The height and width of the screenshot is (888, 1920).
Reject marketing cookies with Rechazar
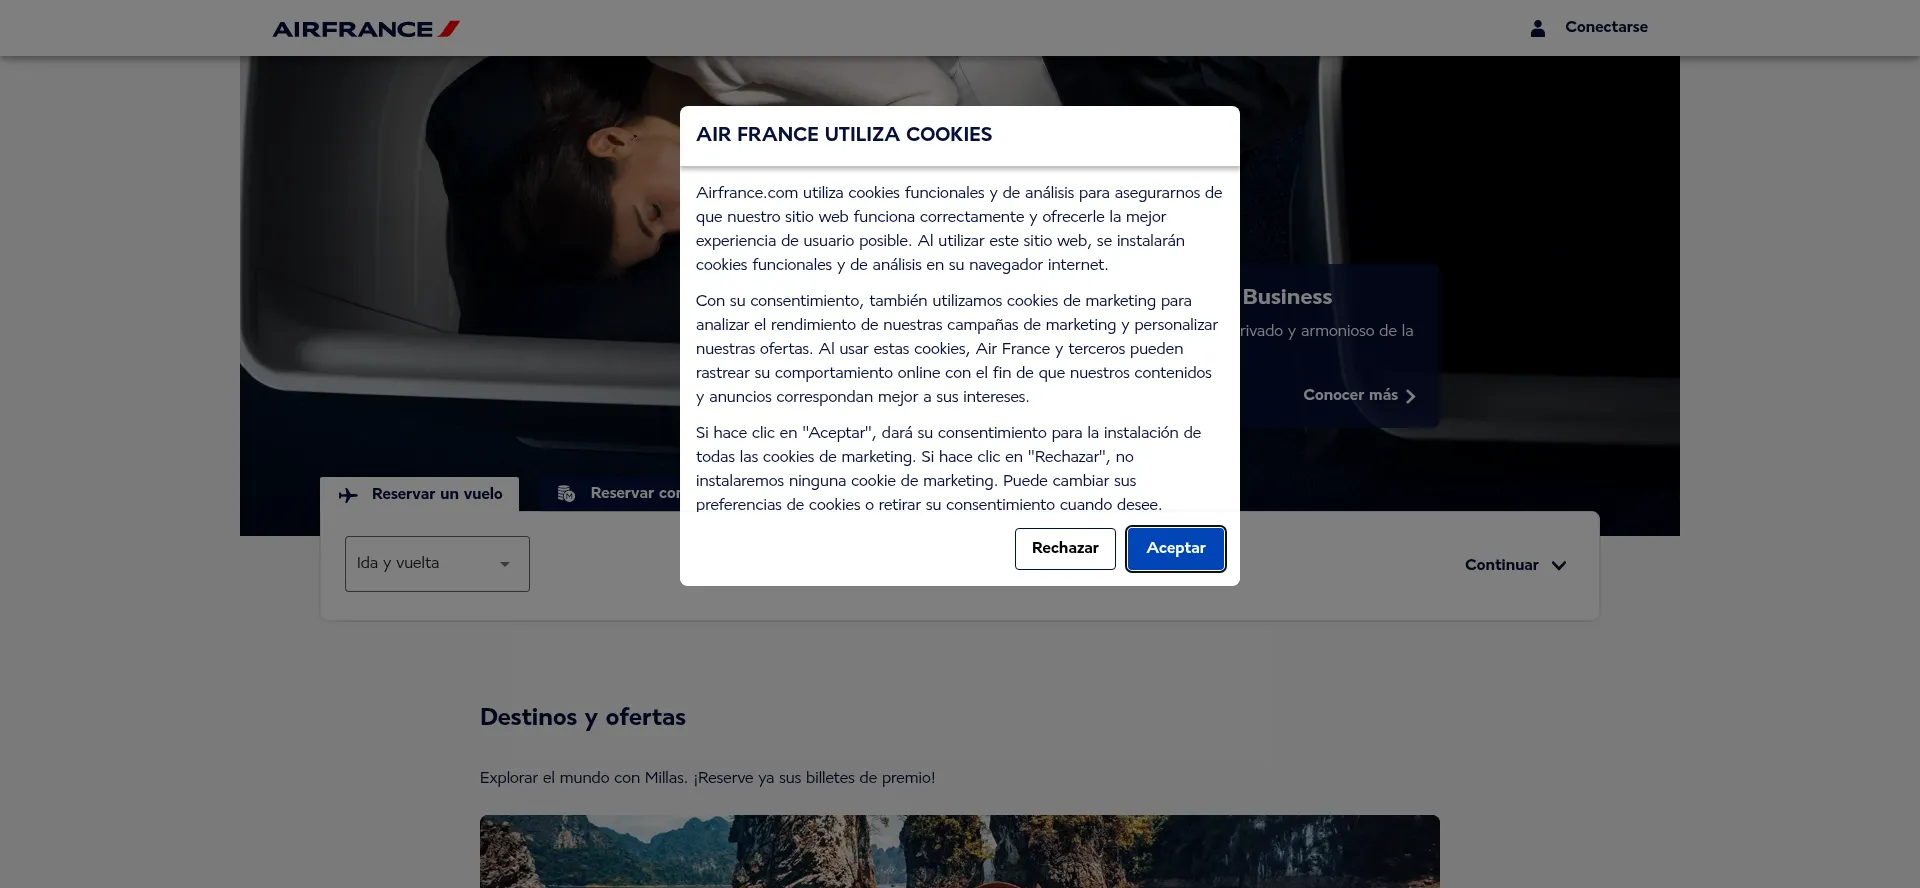point(1064,548)
